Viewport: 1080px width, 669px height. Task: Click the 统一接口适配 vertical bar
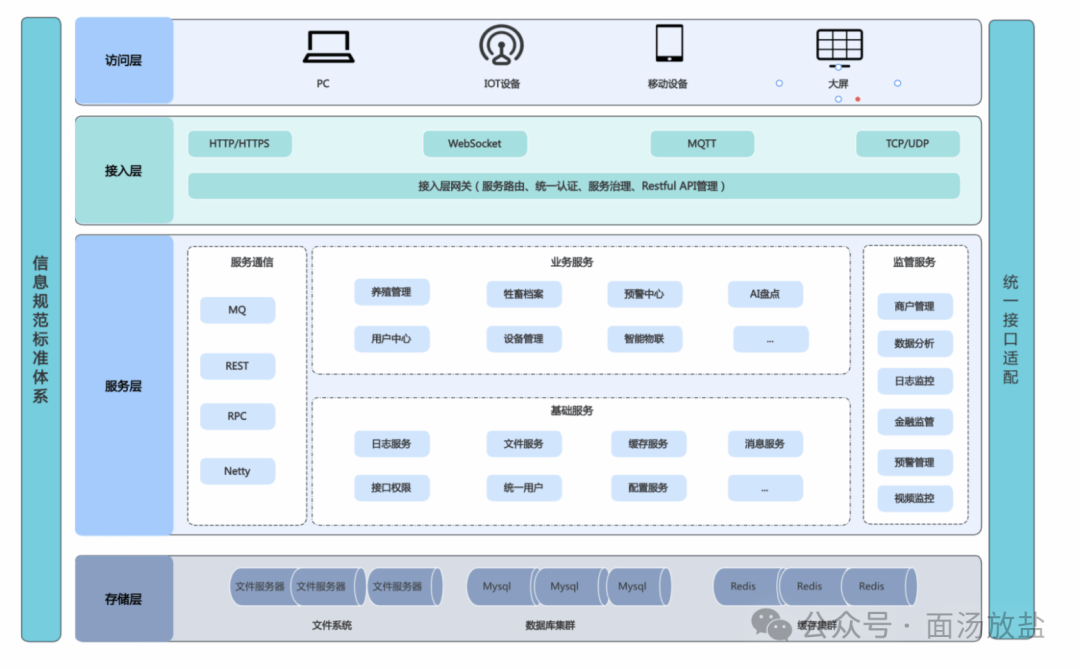point(1010,329)
